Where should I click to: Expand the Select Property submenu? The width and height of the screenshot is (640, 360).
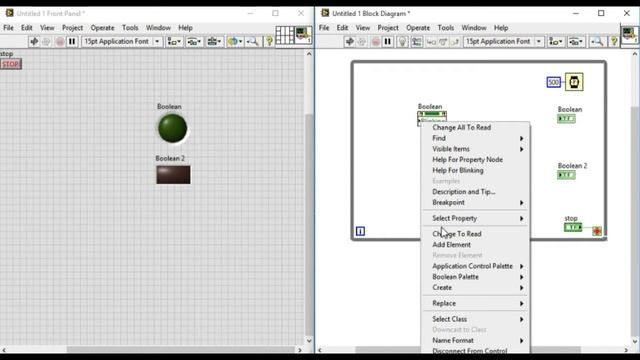[476, 218]
